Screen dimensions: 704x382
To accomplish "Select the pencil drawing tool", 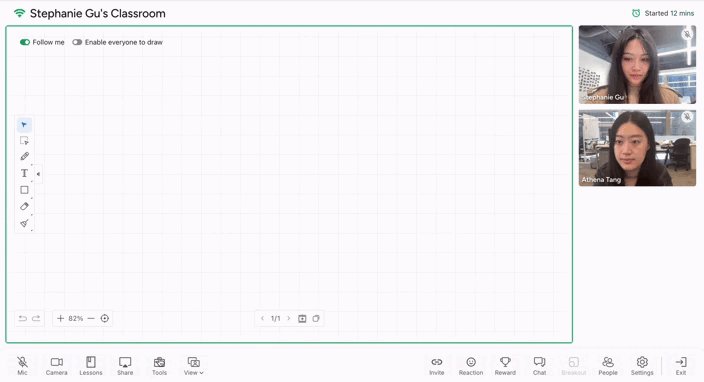I will [x=24, y=157].
